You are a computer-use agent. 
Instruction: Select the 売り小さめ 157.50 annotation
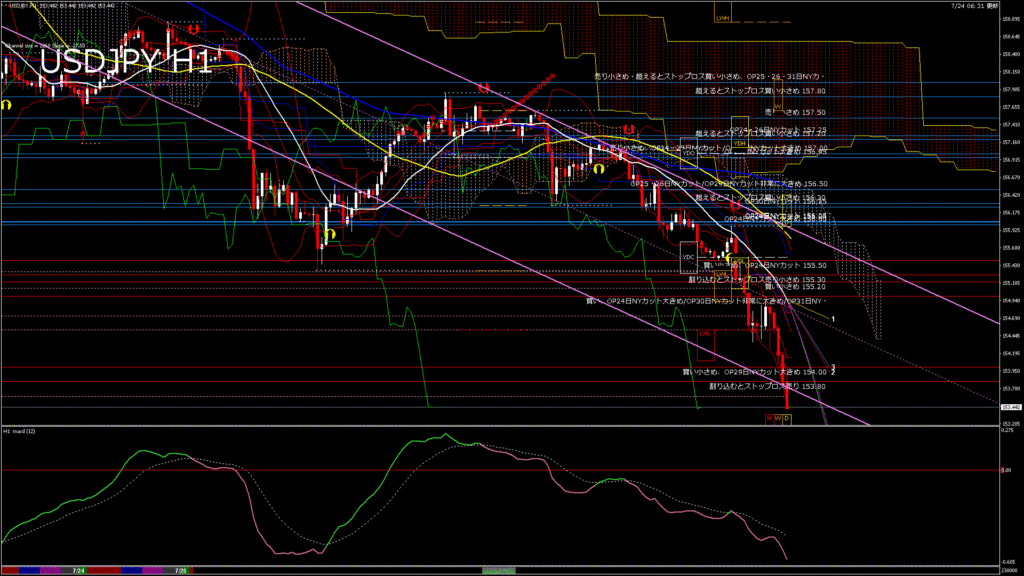[x=795, y=112]
